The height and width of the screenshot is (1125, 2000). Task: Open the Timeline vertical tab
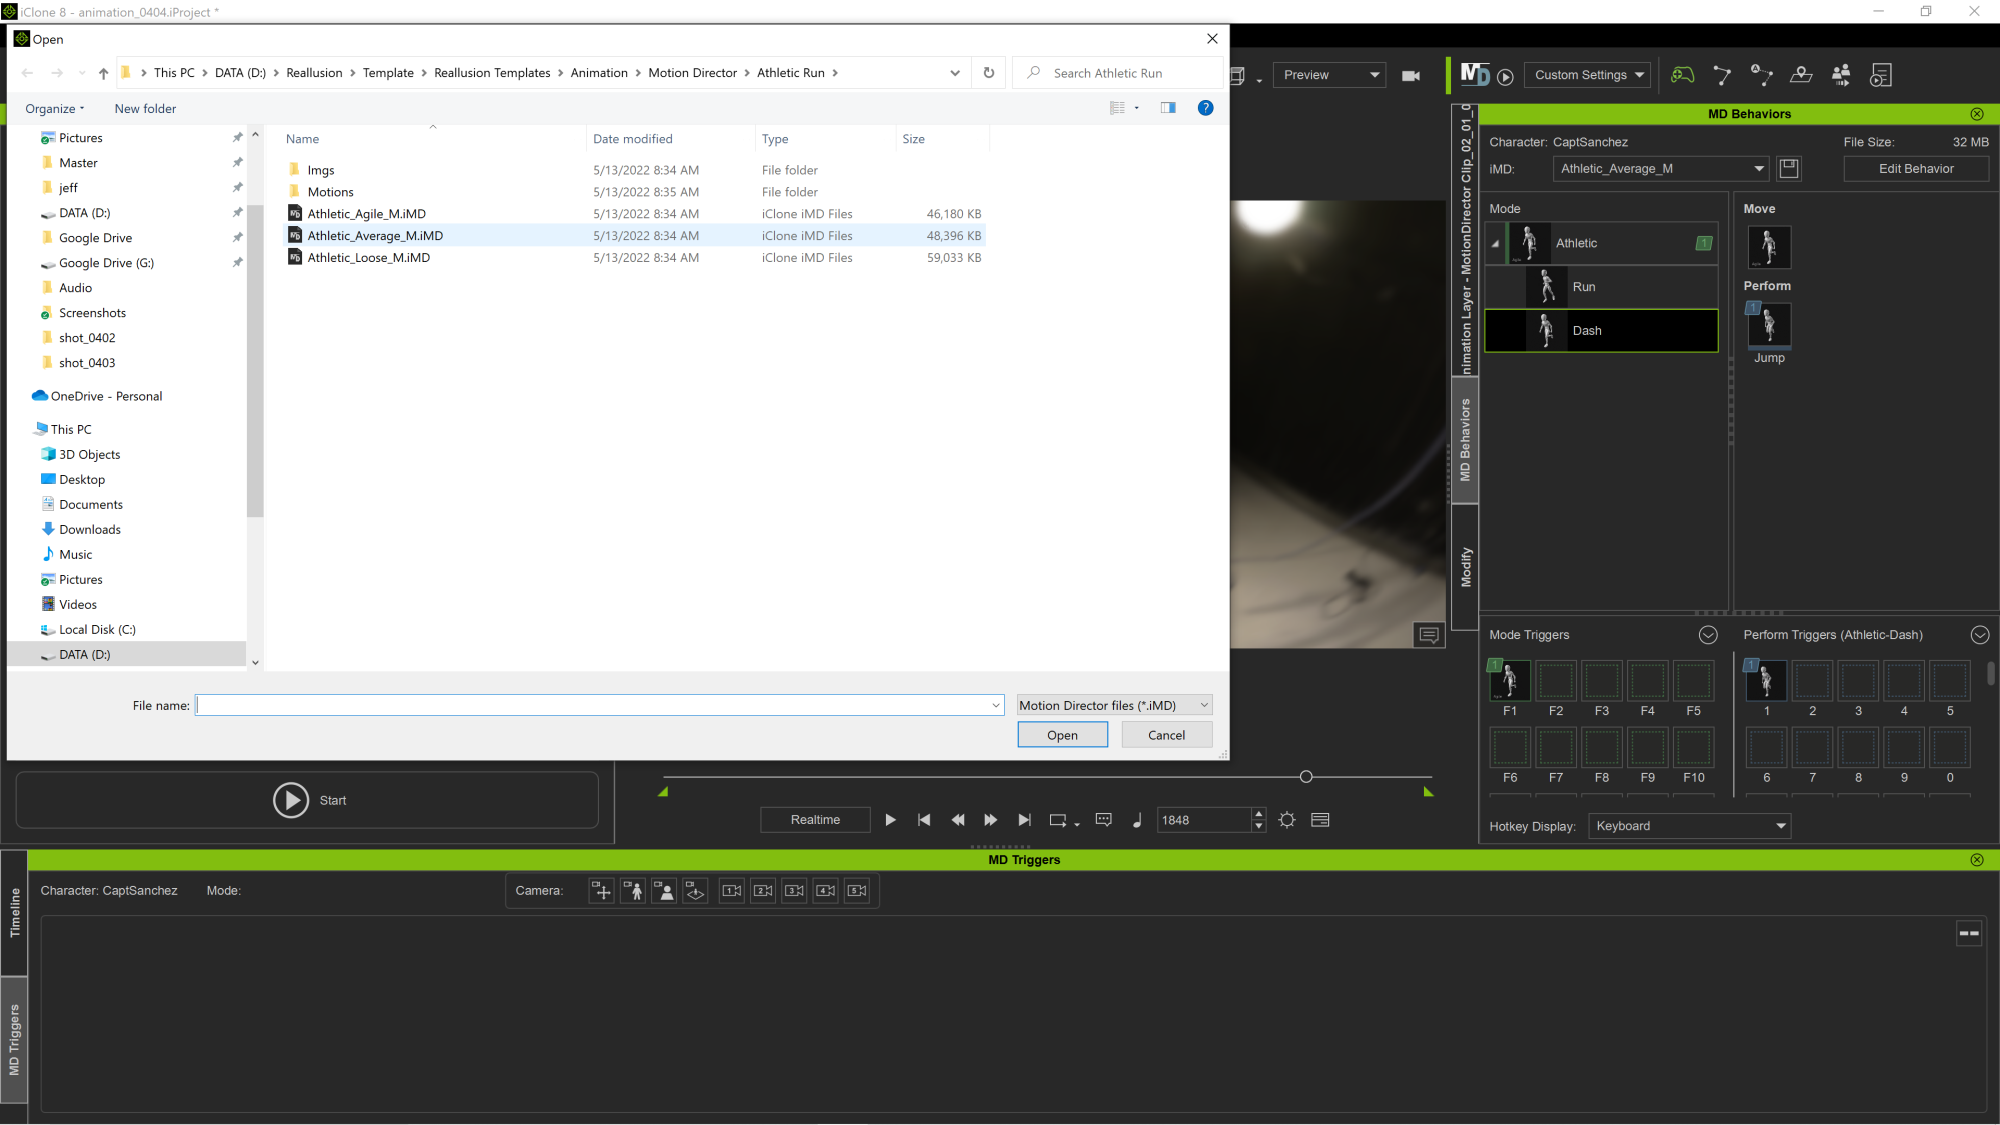pyautogui.click(x=14, y=912)
